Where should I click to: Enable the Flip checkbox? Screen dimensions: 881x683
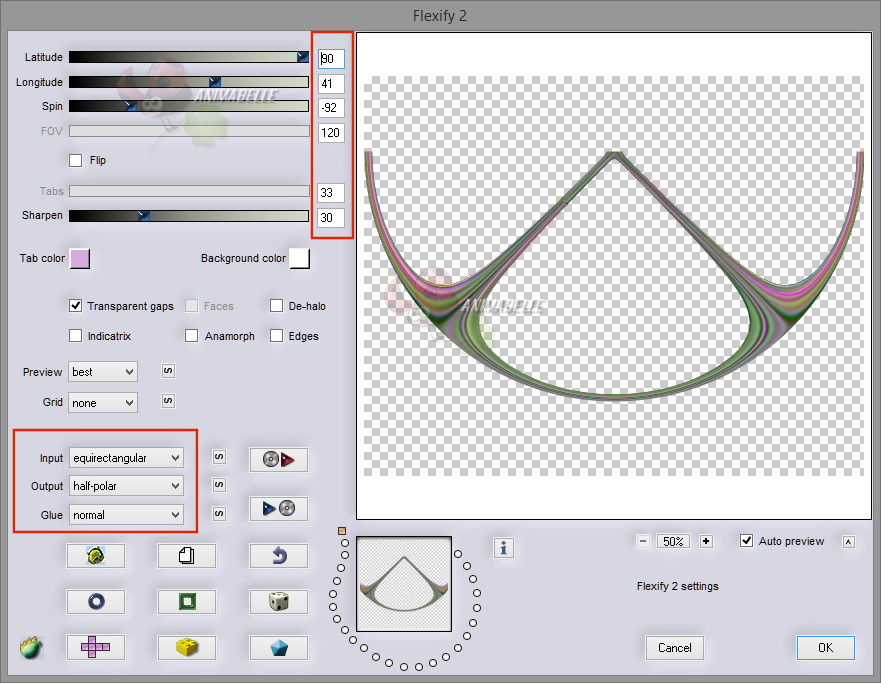(76, 161)
